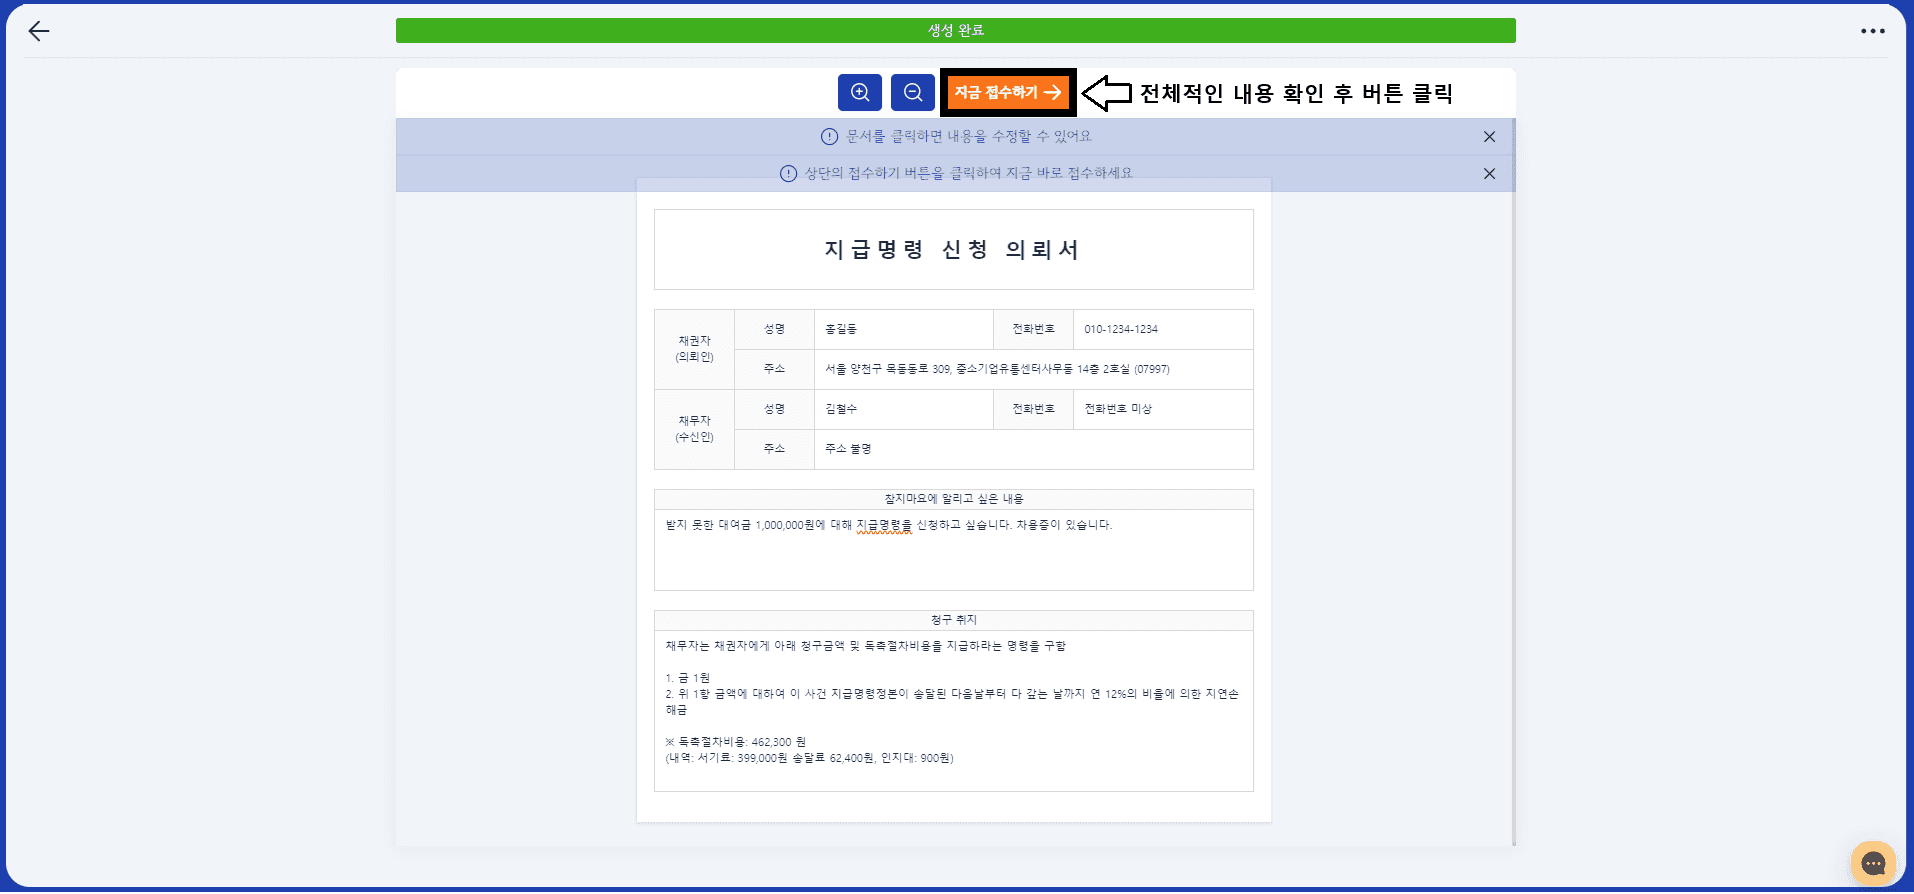
Task: Click the 청구 취지 section header
Action: (954, 620)
